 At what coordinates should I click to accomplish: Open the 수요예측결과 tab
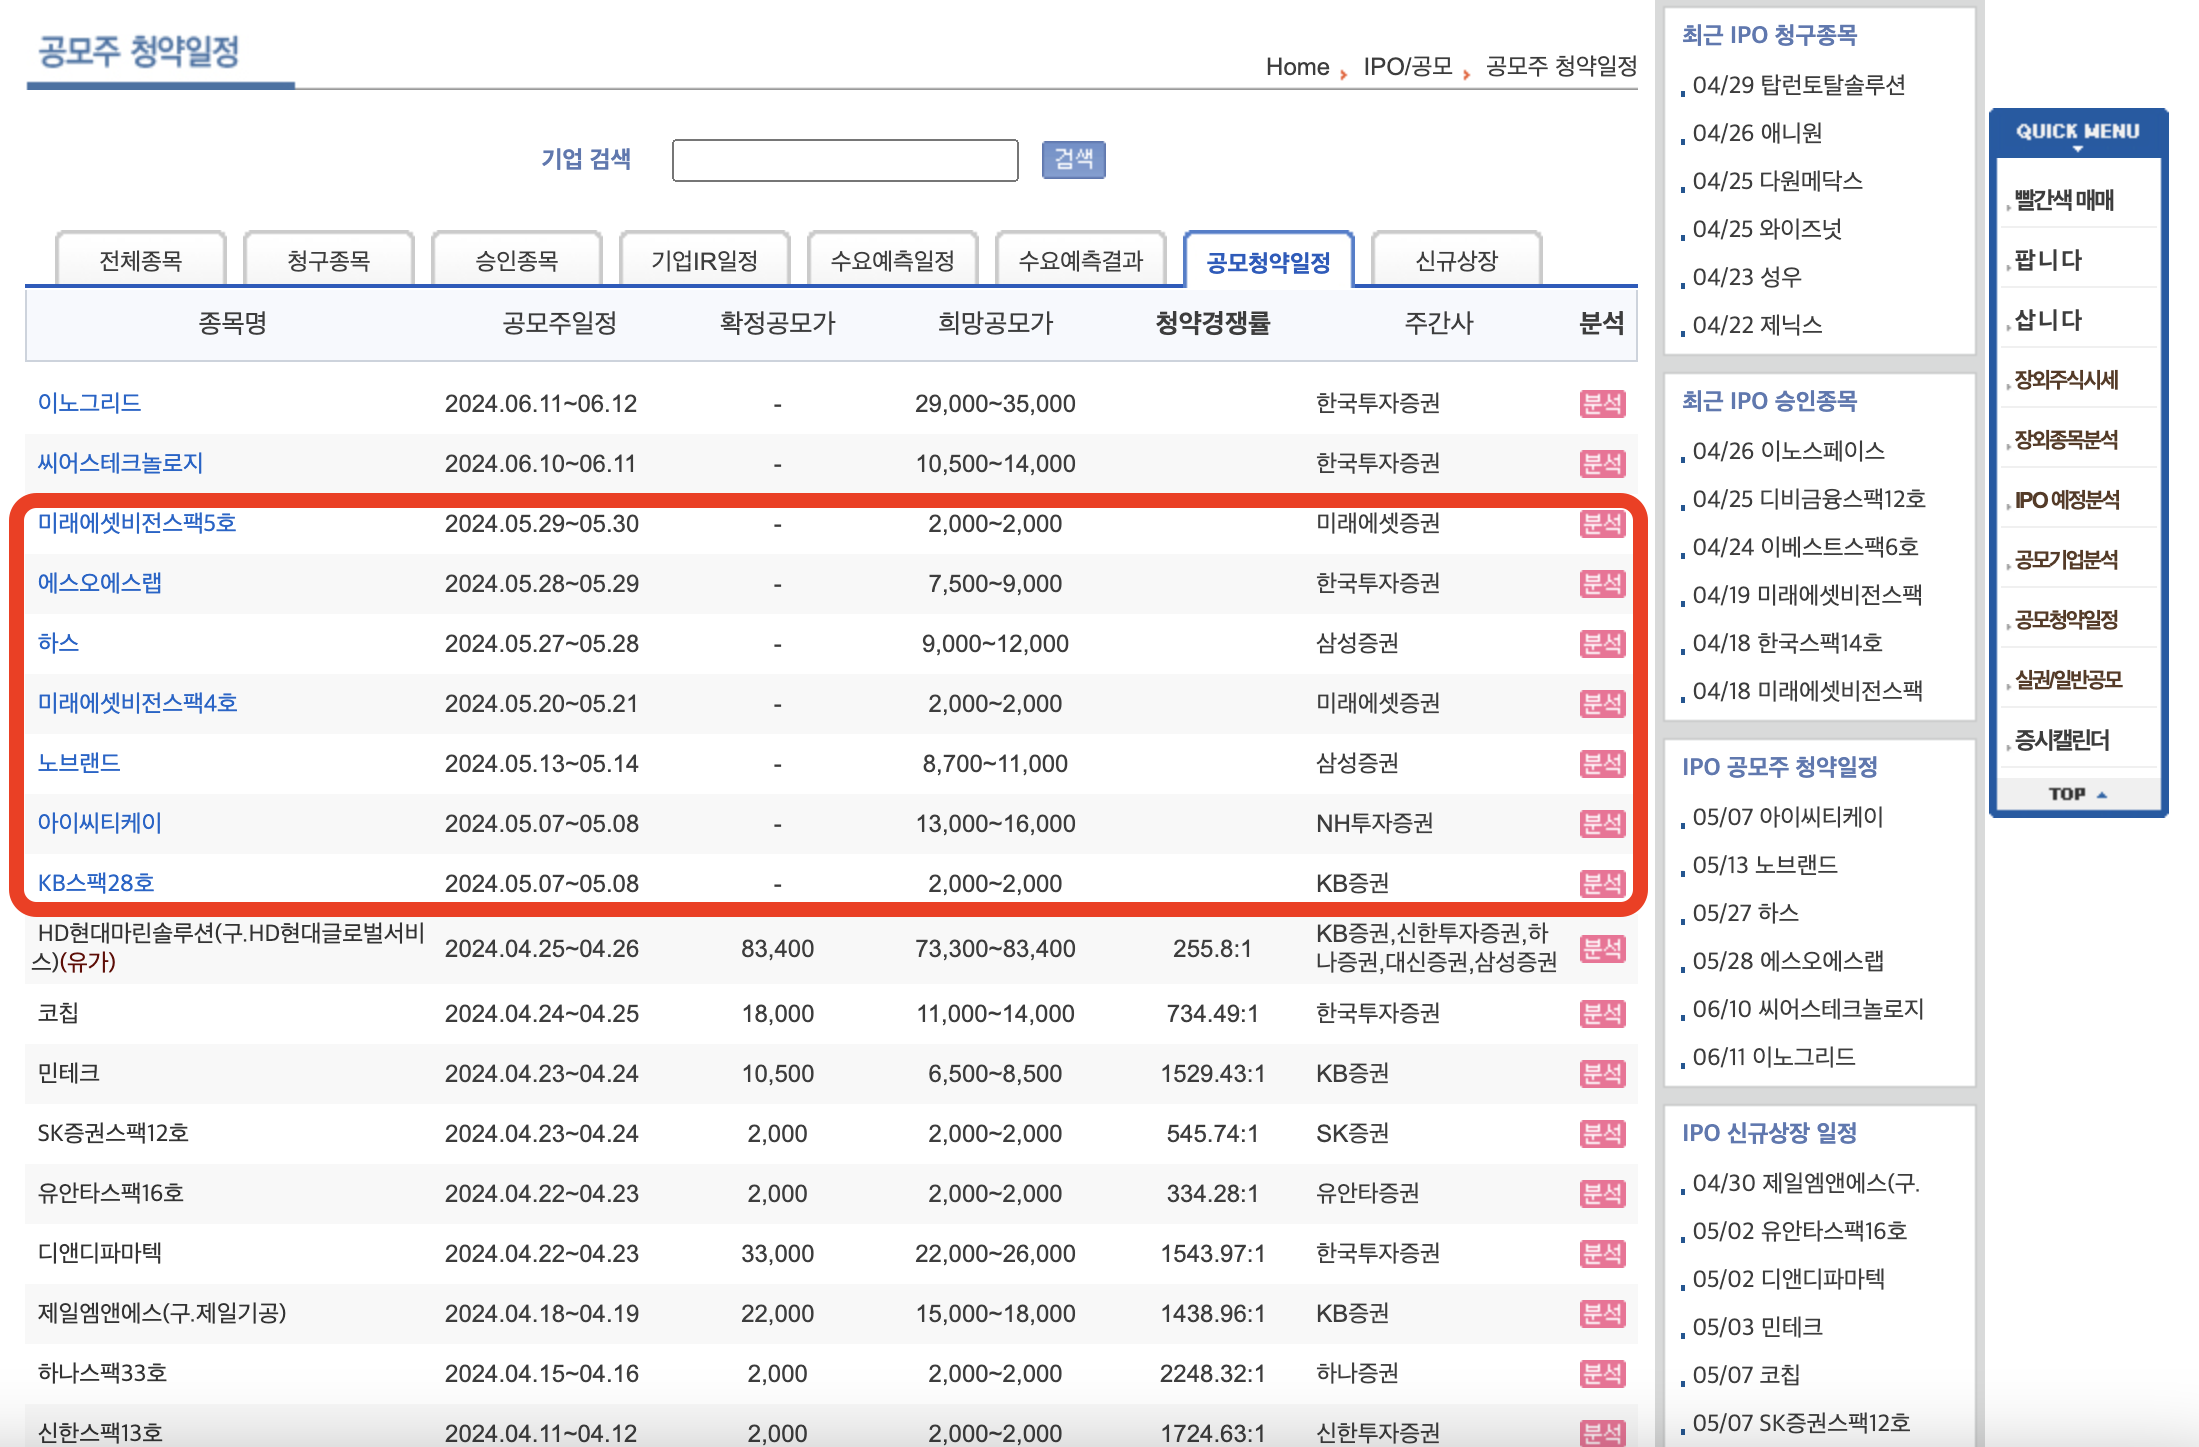(x=1079, y=258)
